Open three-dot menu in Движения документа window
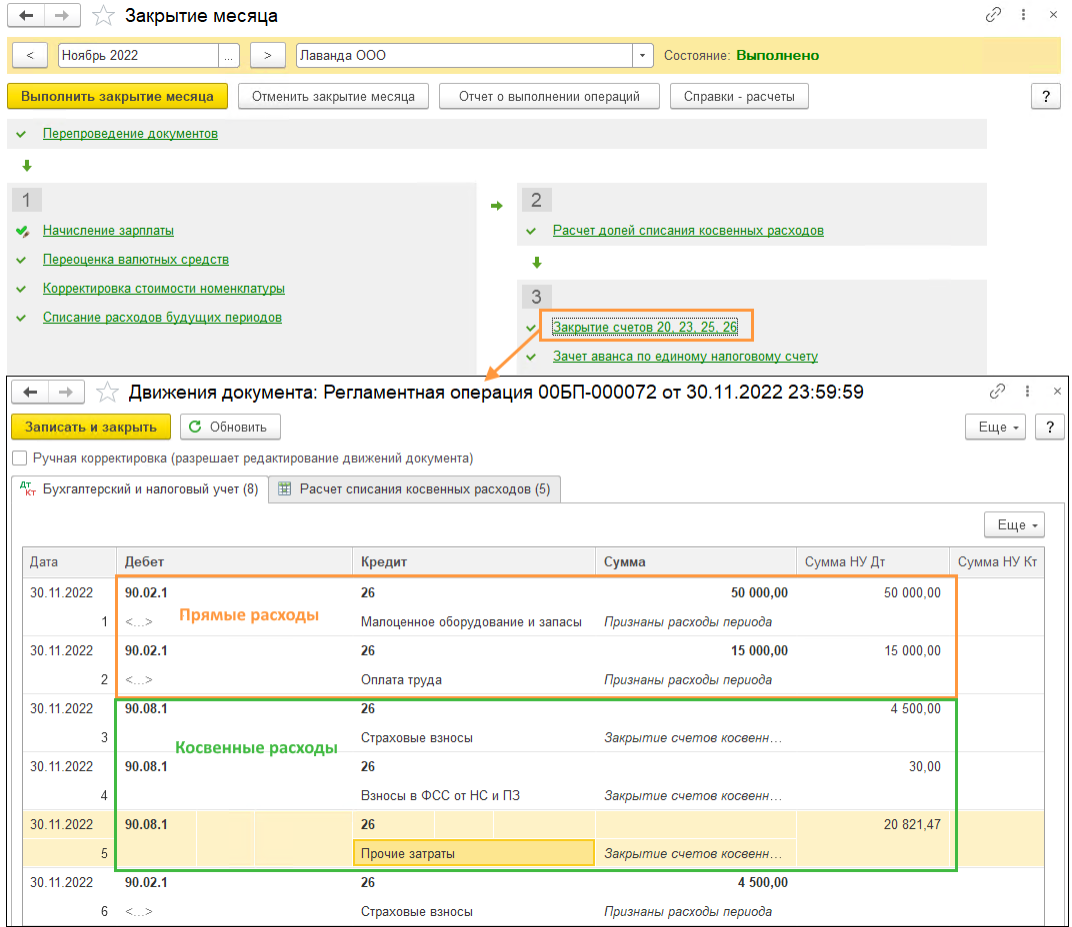This screenshot has width=1072, height=927. [1028, 391]
